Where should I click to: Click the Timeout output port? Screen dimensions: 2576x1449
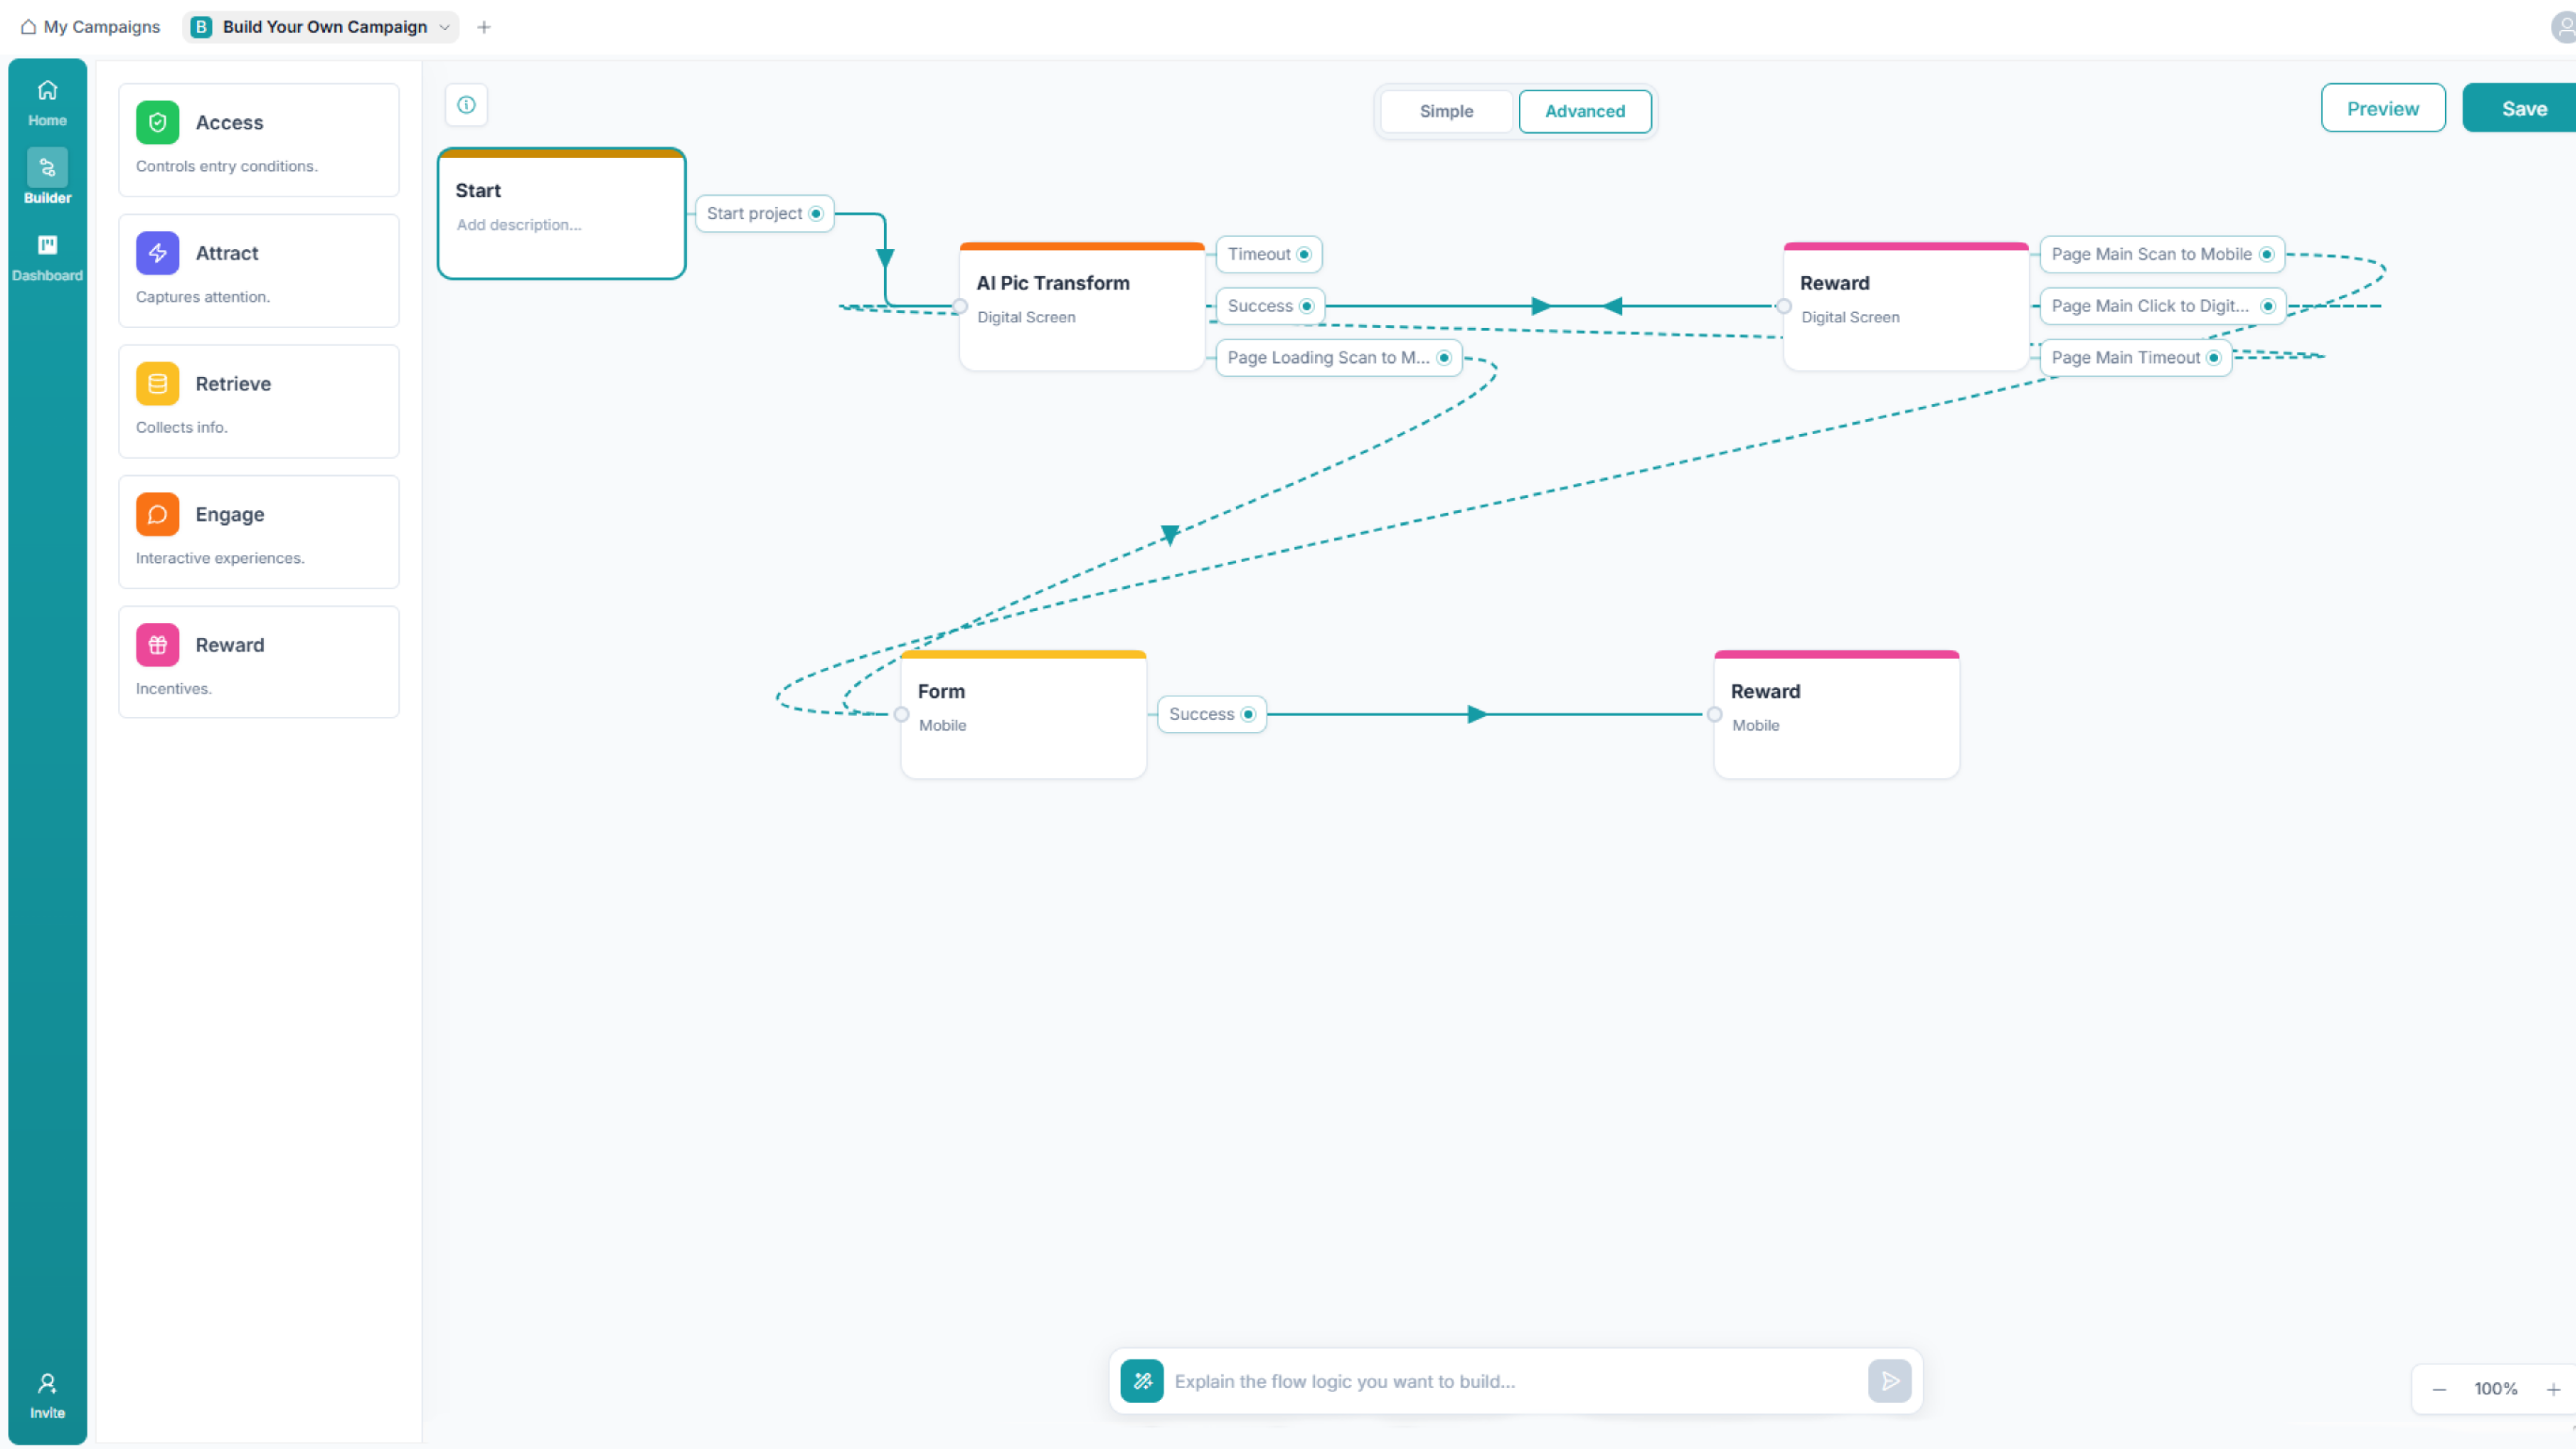pos(1304,254)
